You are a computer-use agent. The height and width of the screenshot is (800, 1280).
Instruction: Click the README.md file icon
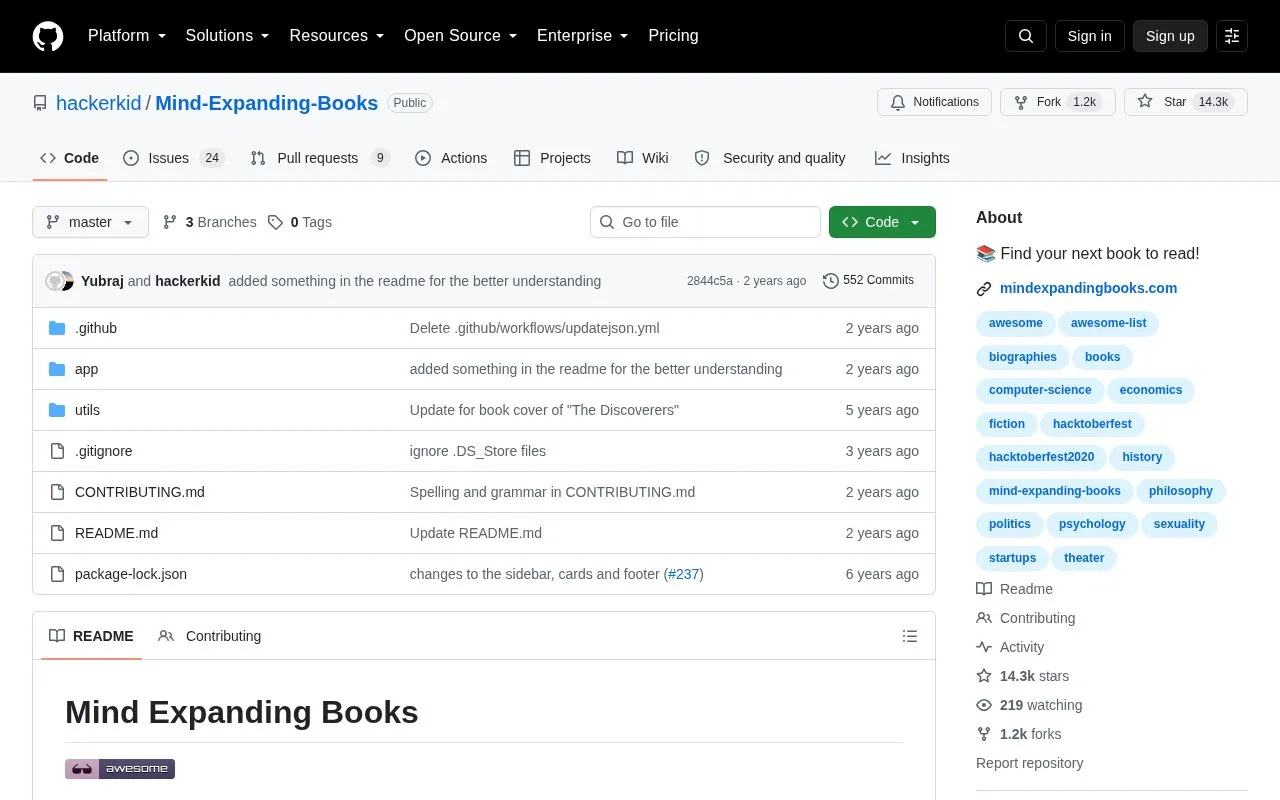[57, 533]
